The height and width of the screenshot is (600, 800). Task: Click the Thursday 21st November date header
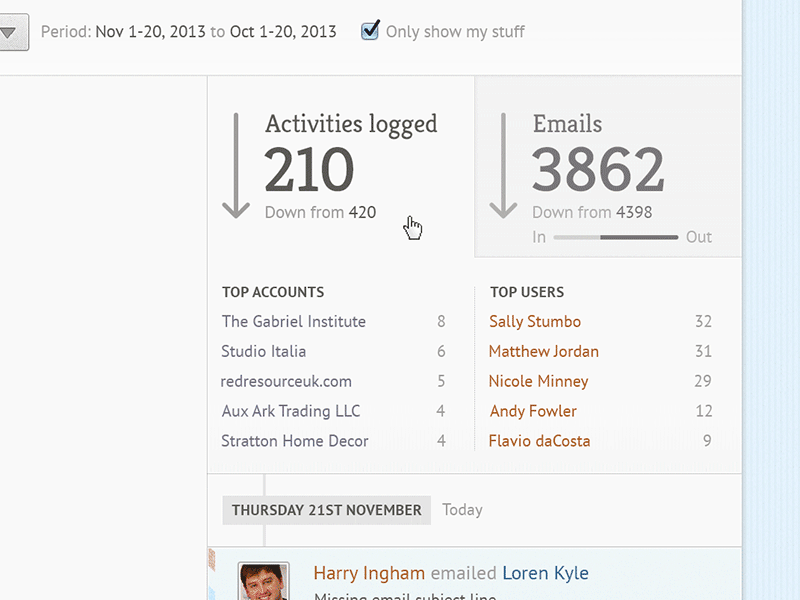(x=327, y=510)
